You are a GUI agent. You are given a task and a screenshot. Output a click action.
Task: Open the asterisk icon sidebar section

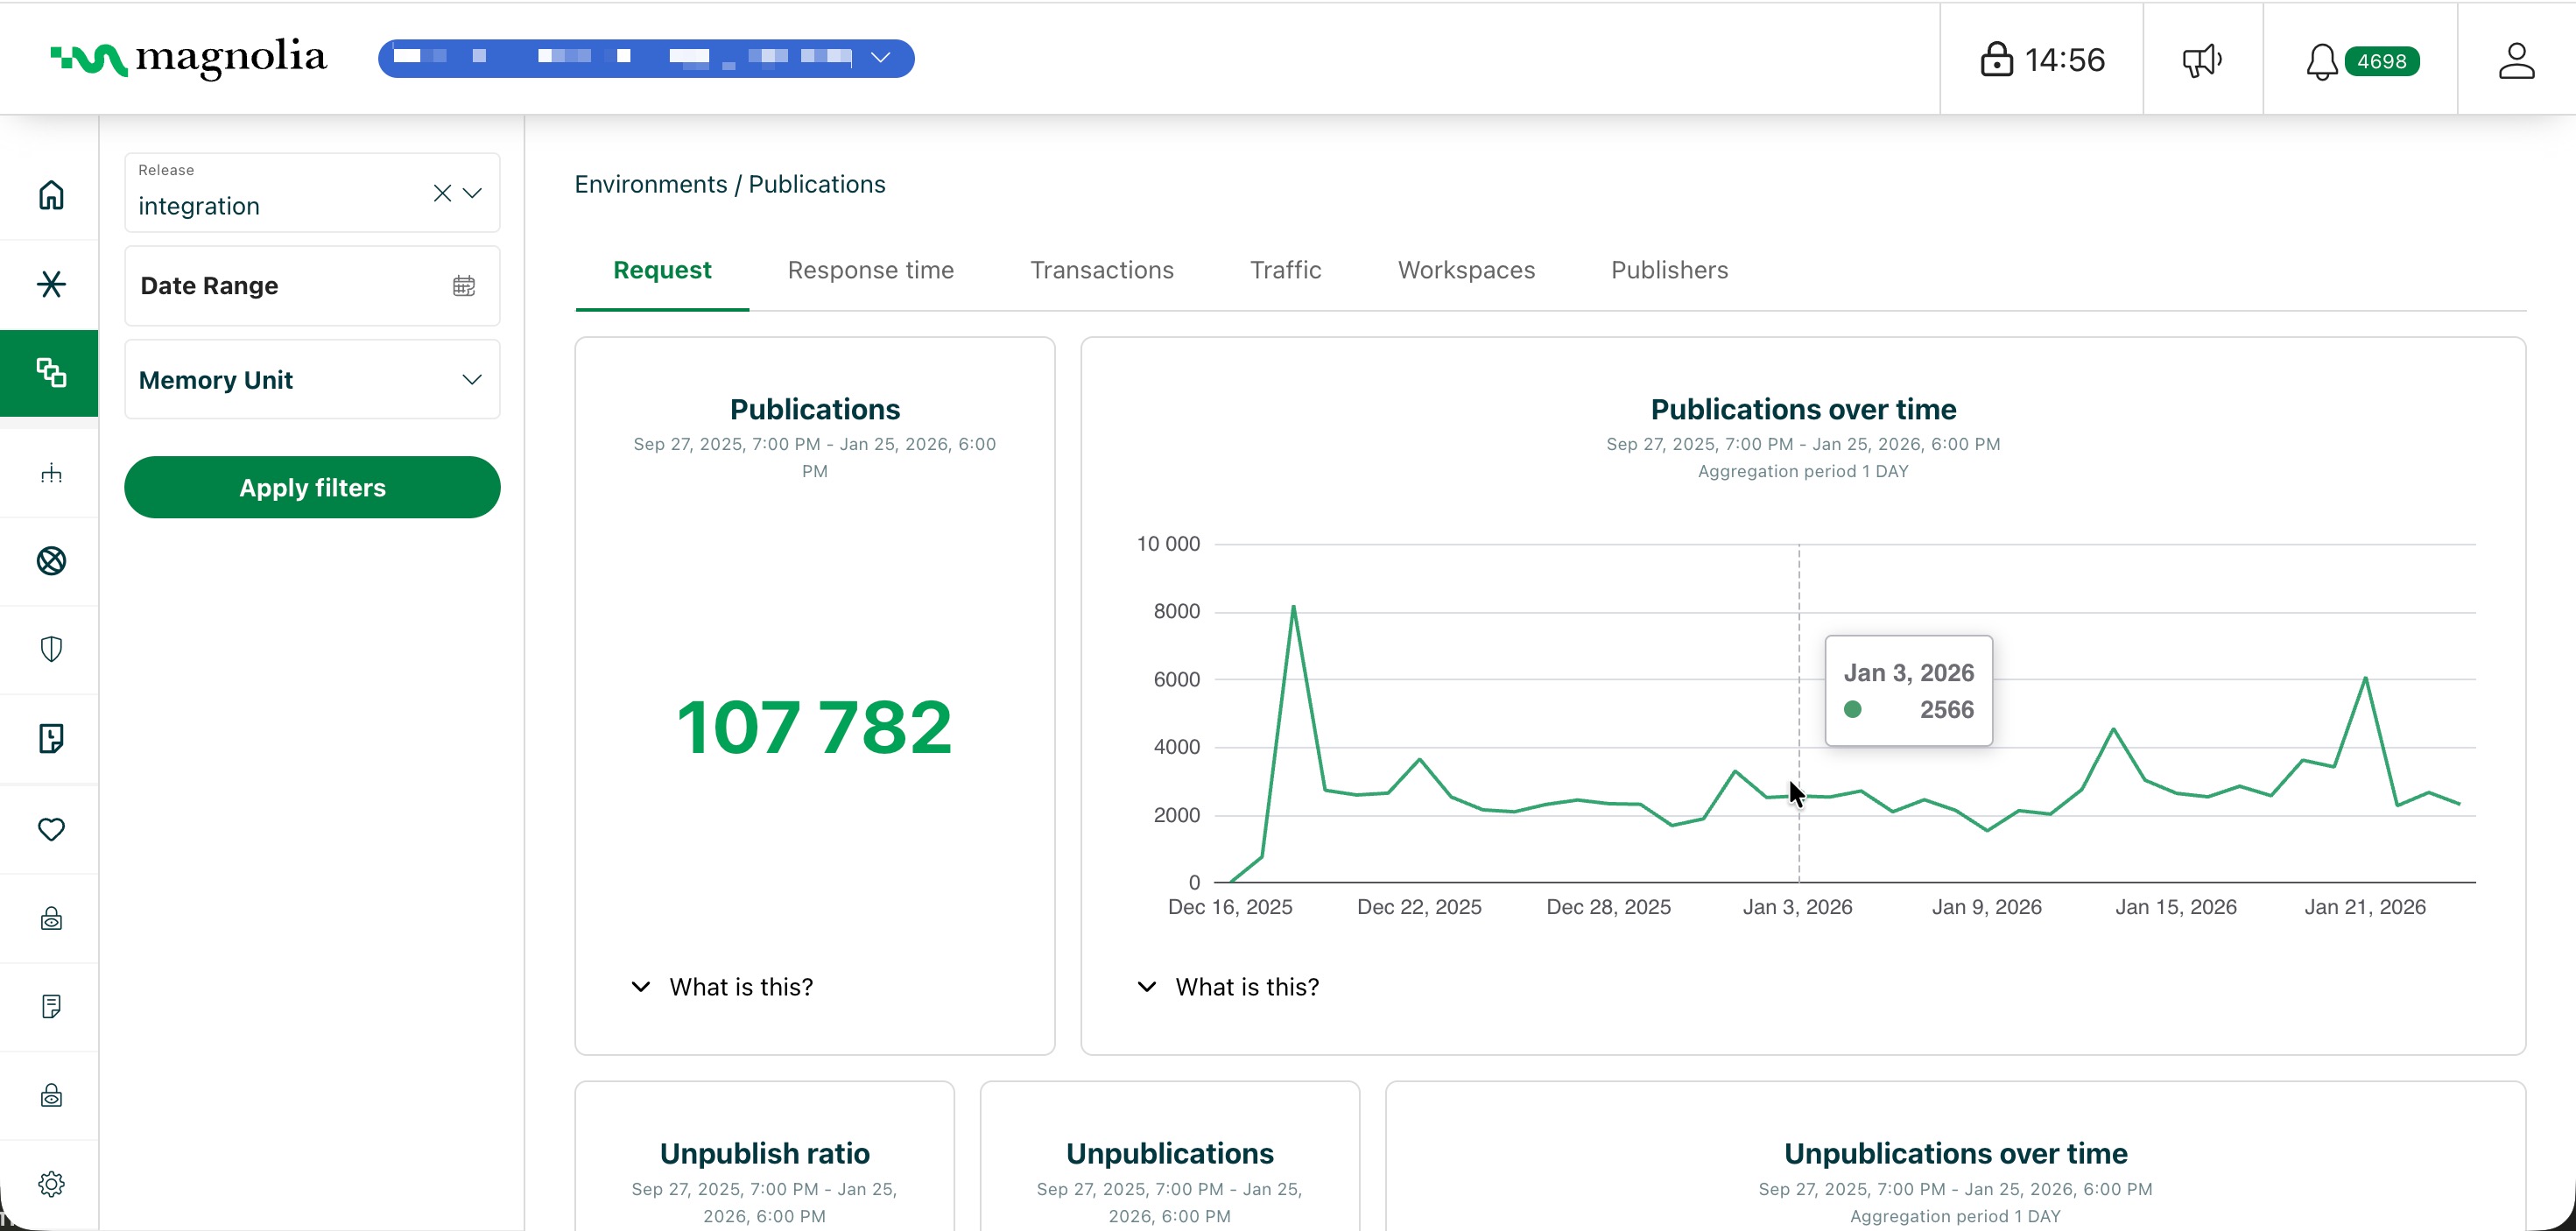coord(51,284)
